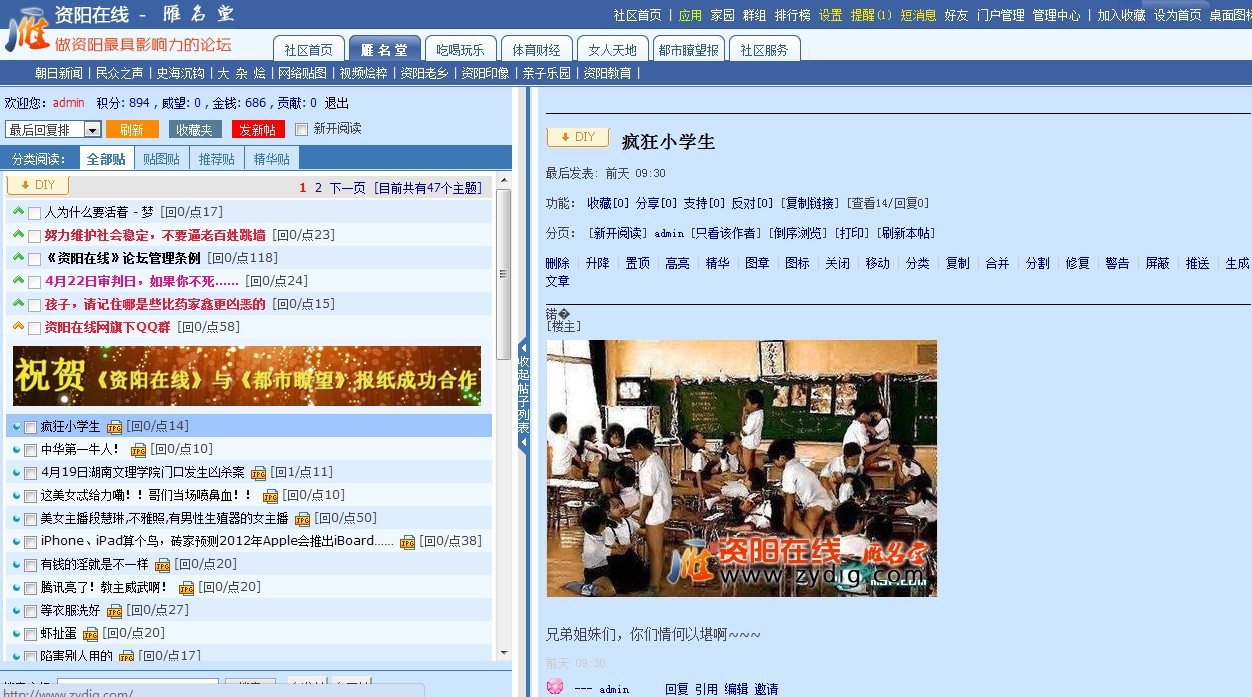
Task: Open the 社区服务 board tab
Action: pyautogui.click(x=764, y=49)
